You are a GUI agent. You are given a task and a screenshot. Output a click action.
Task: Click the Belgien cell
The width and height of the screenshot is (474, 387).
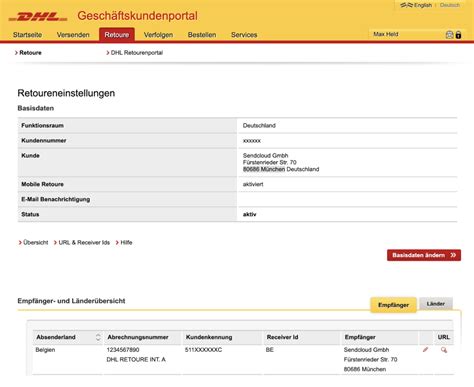tap(45, 350)
